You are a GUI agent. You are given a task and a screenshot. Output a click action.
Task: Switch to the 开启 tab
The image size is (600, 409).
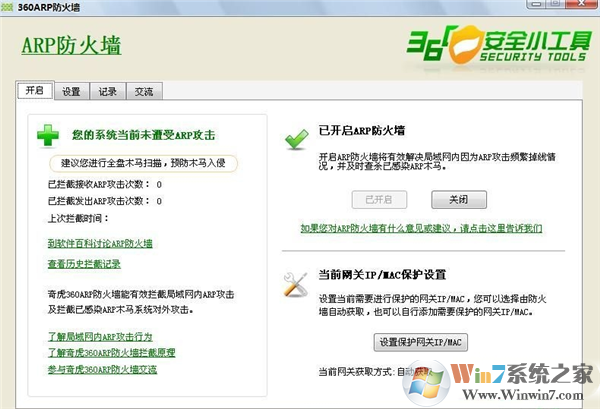click(x=35, y=91)
